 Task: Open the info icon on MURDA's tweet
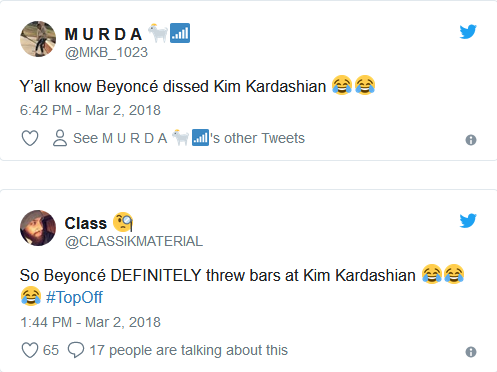[x=471, y=140]
